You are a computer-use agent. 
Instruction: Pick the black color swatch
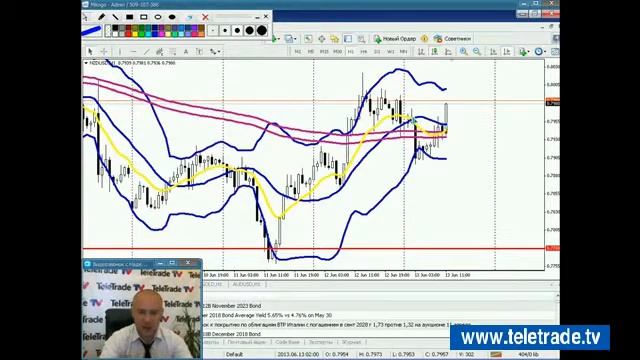pyautogui.click(x=115, y=27)
